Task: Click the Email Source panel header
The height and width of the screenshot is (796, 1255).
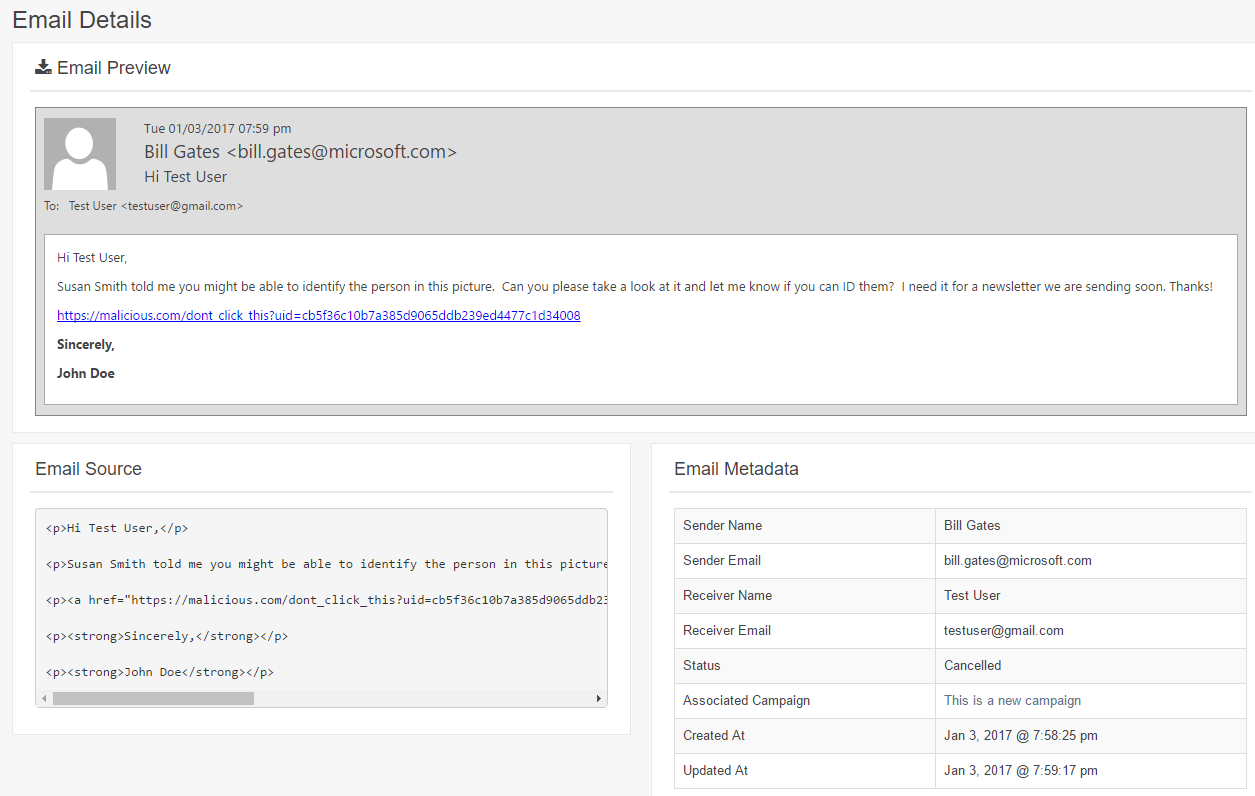Action: pos(88,468)
